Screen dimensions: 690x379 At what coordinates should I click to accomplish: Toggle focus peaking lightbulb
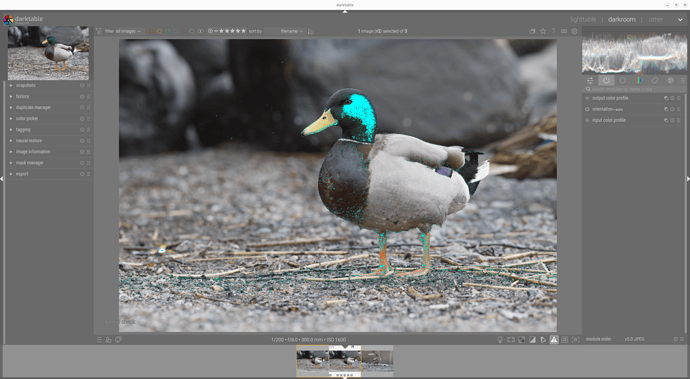click(x=500, y=340)
